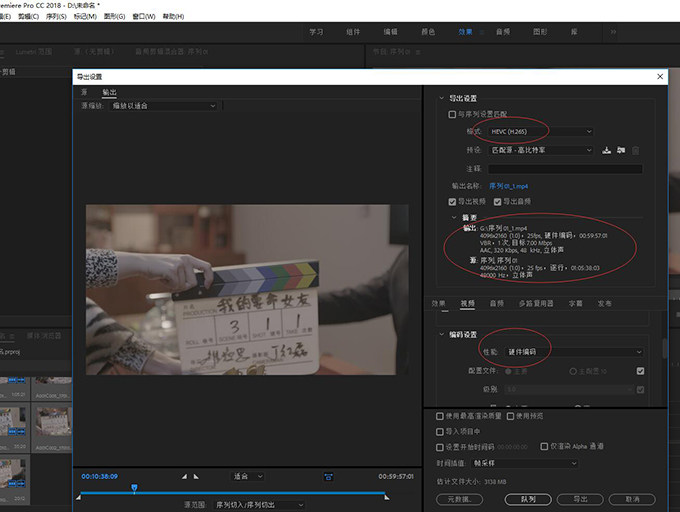Open 源范围 序列切入/序列切出 dropdown
The height and width of the screenshot is (512, 680).
tap(259, 505)
